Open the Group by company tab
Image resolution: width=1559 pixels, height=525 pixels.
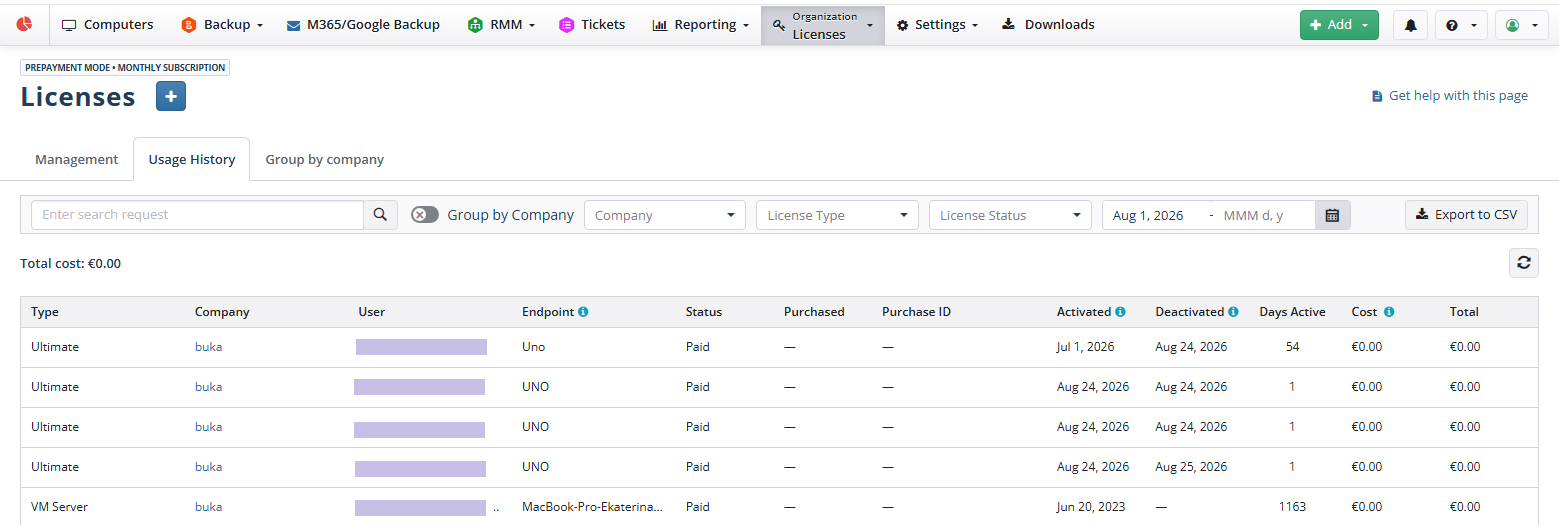325,159
